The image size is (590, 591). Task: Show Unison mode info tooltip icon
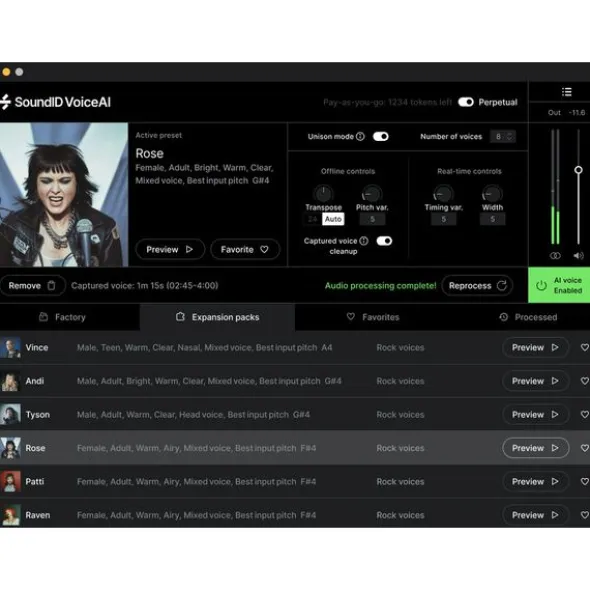point(360,136)
